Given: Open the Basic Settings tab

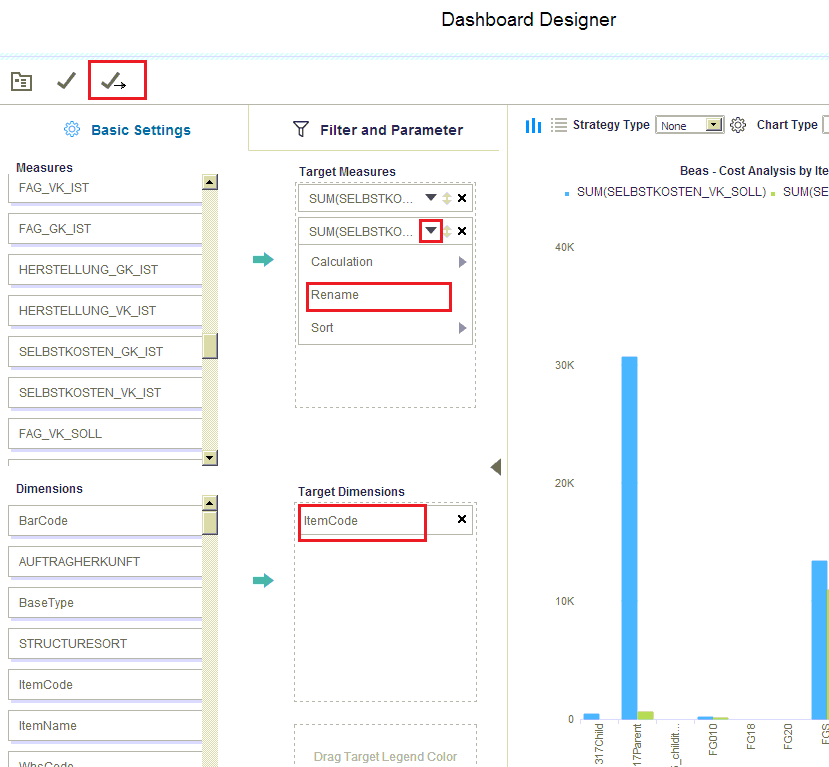Looking at the screenshot, I should click(127, 130).
